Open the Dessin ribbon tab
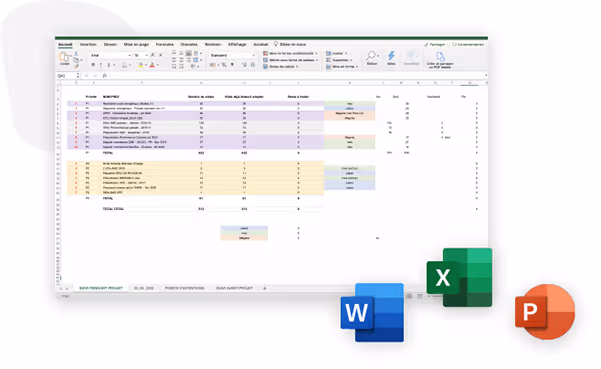The image size is (601, 369). tap(110, 44)
